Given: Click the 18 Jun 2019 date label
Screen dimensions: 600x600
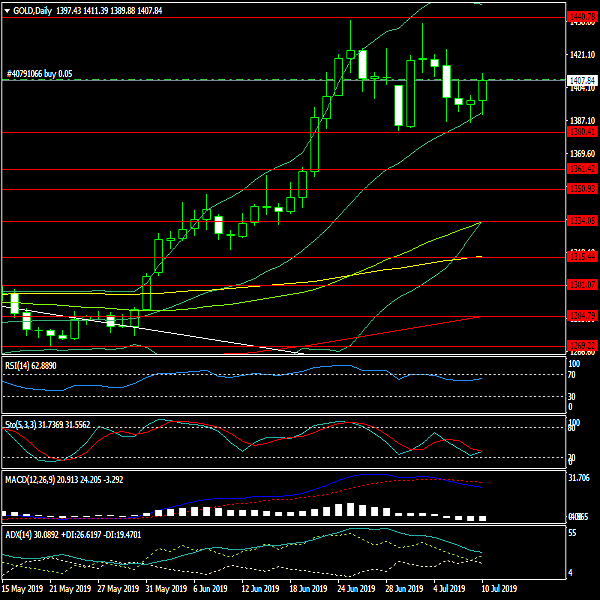Looking at the screenshot, I should click(x=310, y=590).
